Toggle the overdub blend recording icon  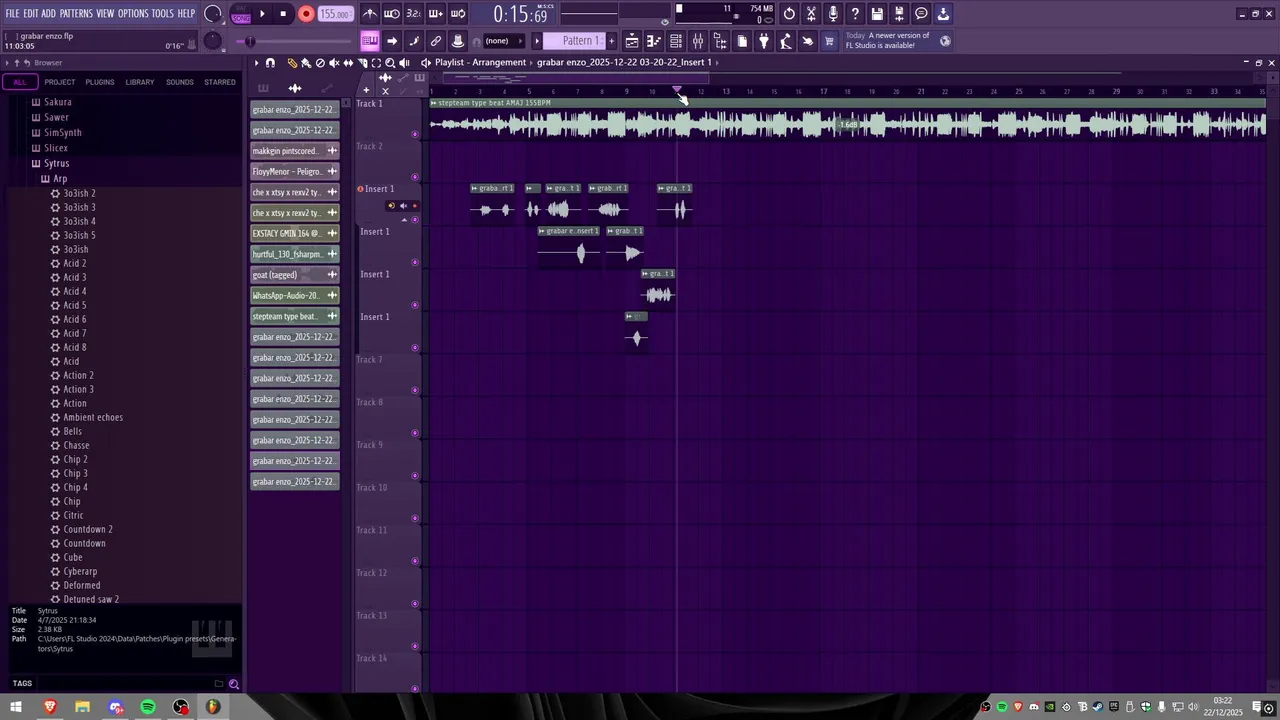pos(435,14)
